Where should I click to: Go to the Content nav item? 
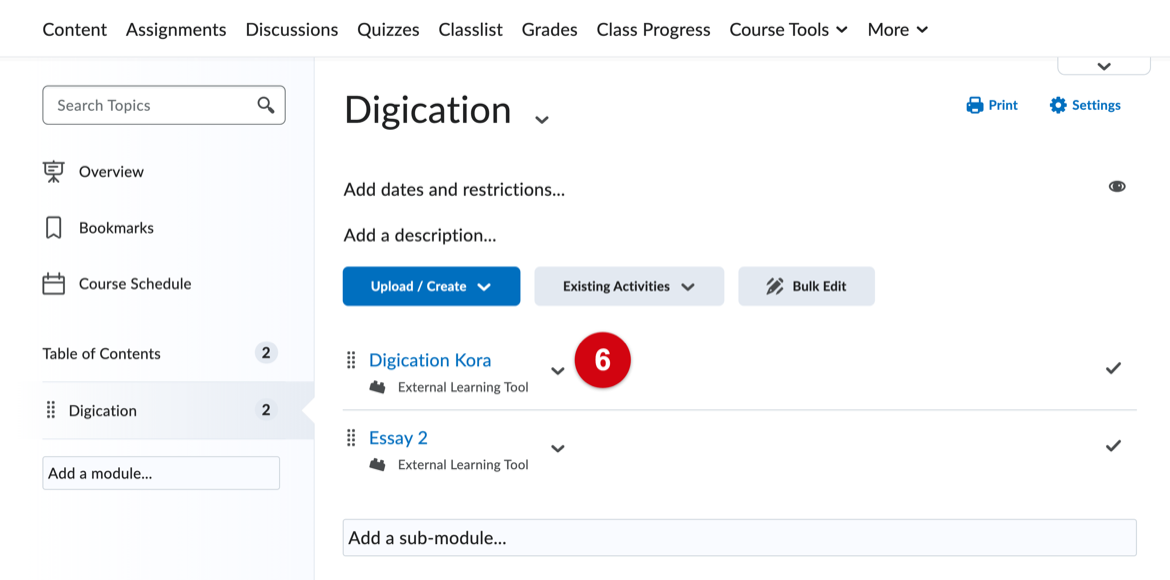[75, 30]
